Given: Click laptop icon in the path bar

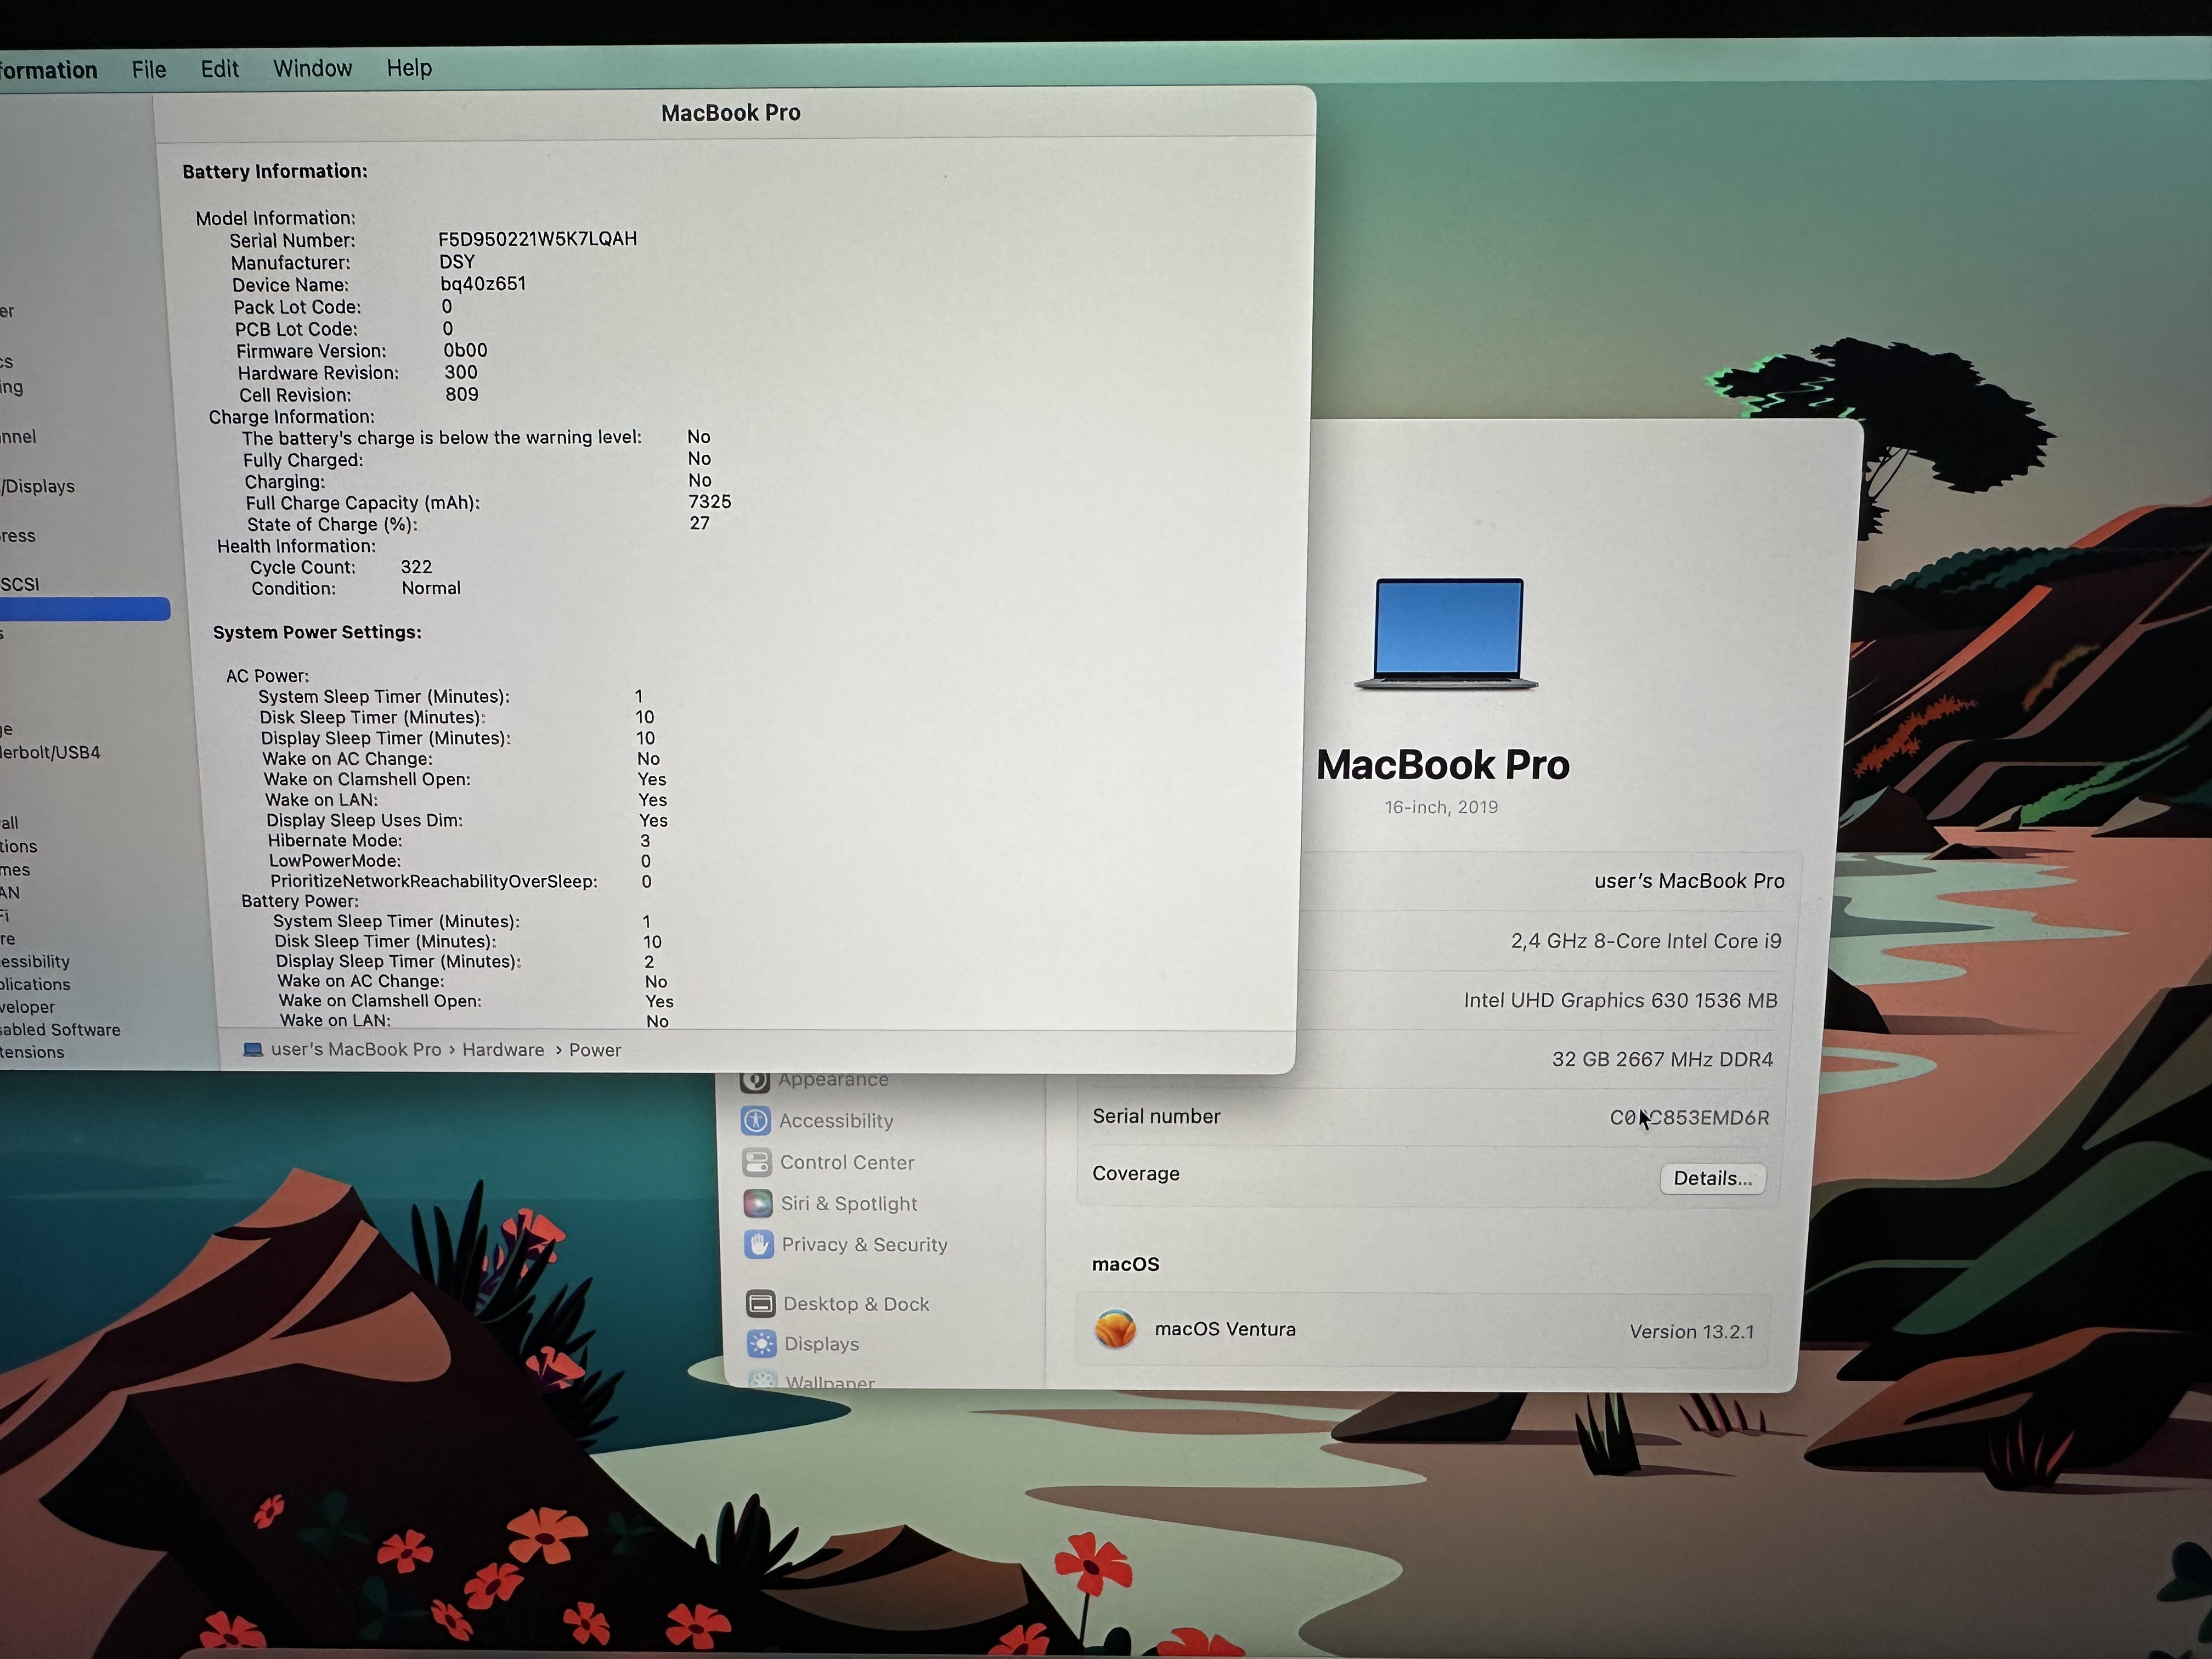Looking at the screenshot, I should point(253,1050).
